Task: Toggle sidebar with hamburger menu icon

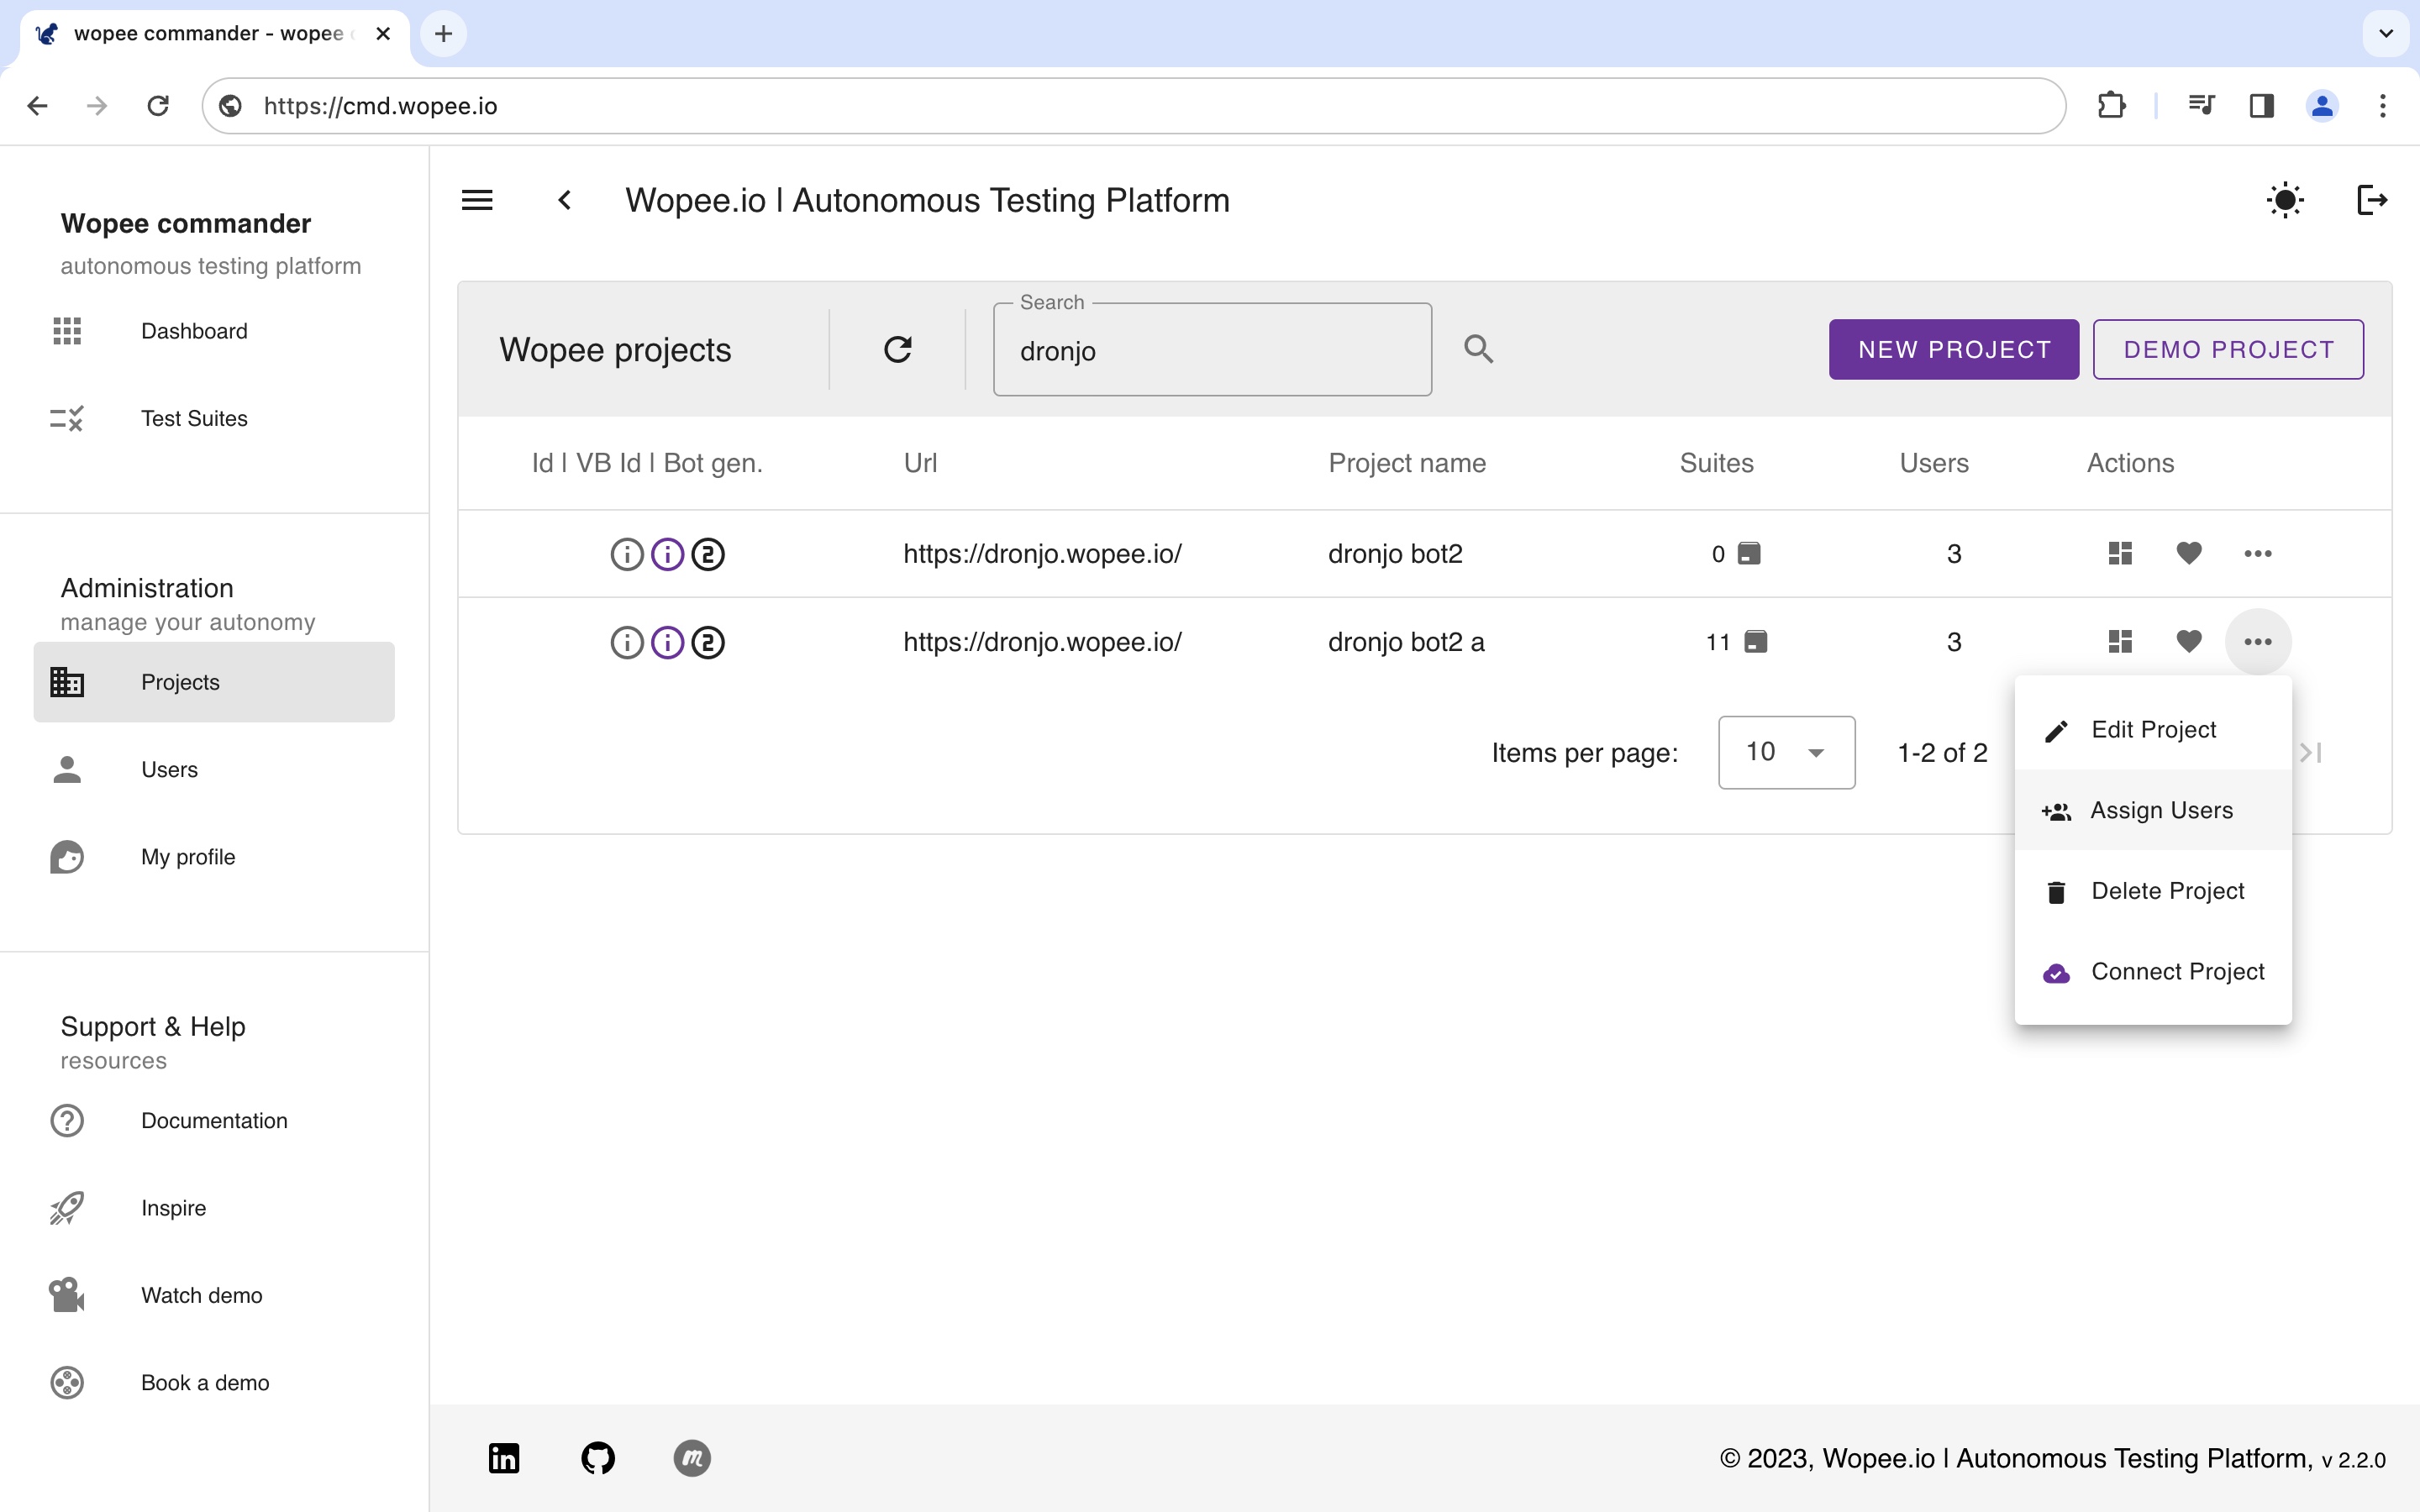Action: [477, 200]
